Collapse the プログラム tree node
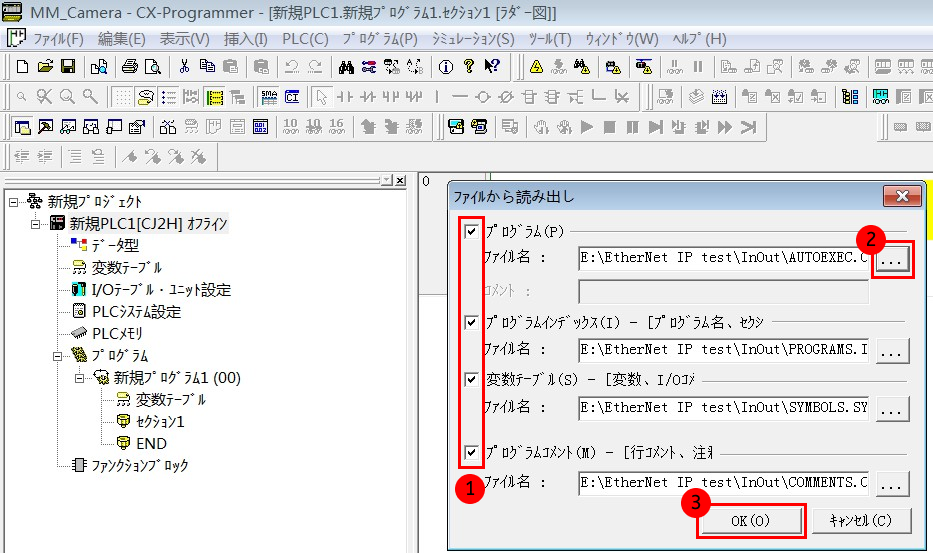This screenshot has height=553, width=933. tap(58, 357)
